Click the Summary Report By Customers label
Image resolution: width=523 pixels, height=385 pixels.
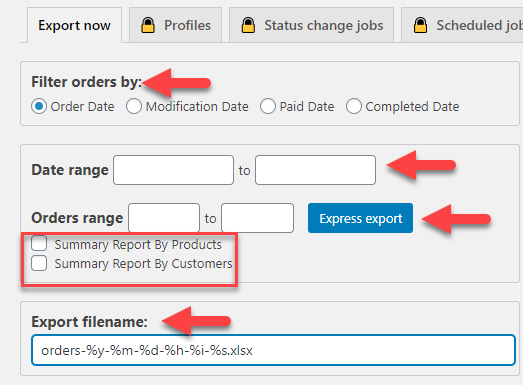click(x=143, y=264)
